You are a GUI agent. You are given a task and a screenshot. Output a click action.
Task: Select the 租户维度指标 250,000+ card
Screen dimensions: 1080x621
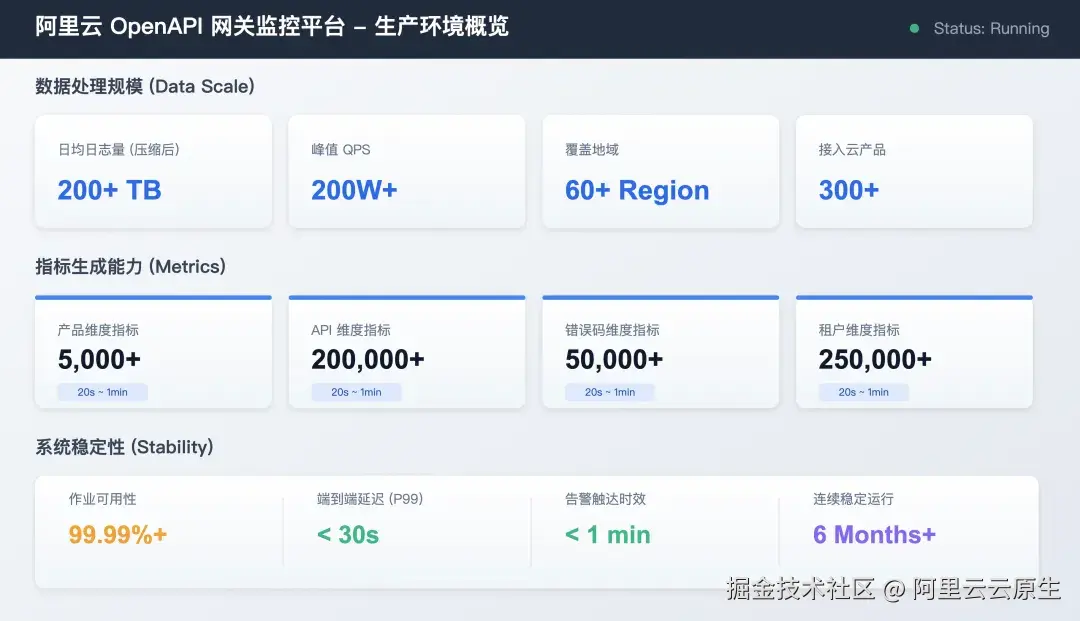tap(913, 350)
